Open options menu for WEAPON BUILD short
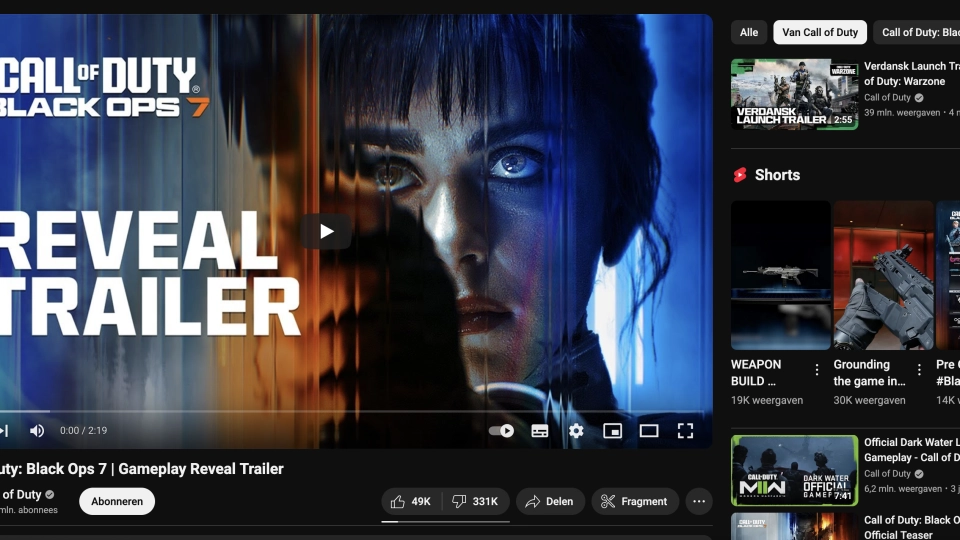 coord(817,370)
